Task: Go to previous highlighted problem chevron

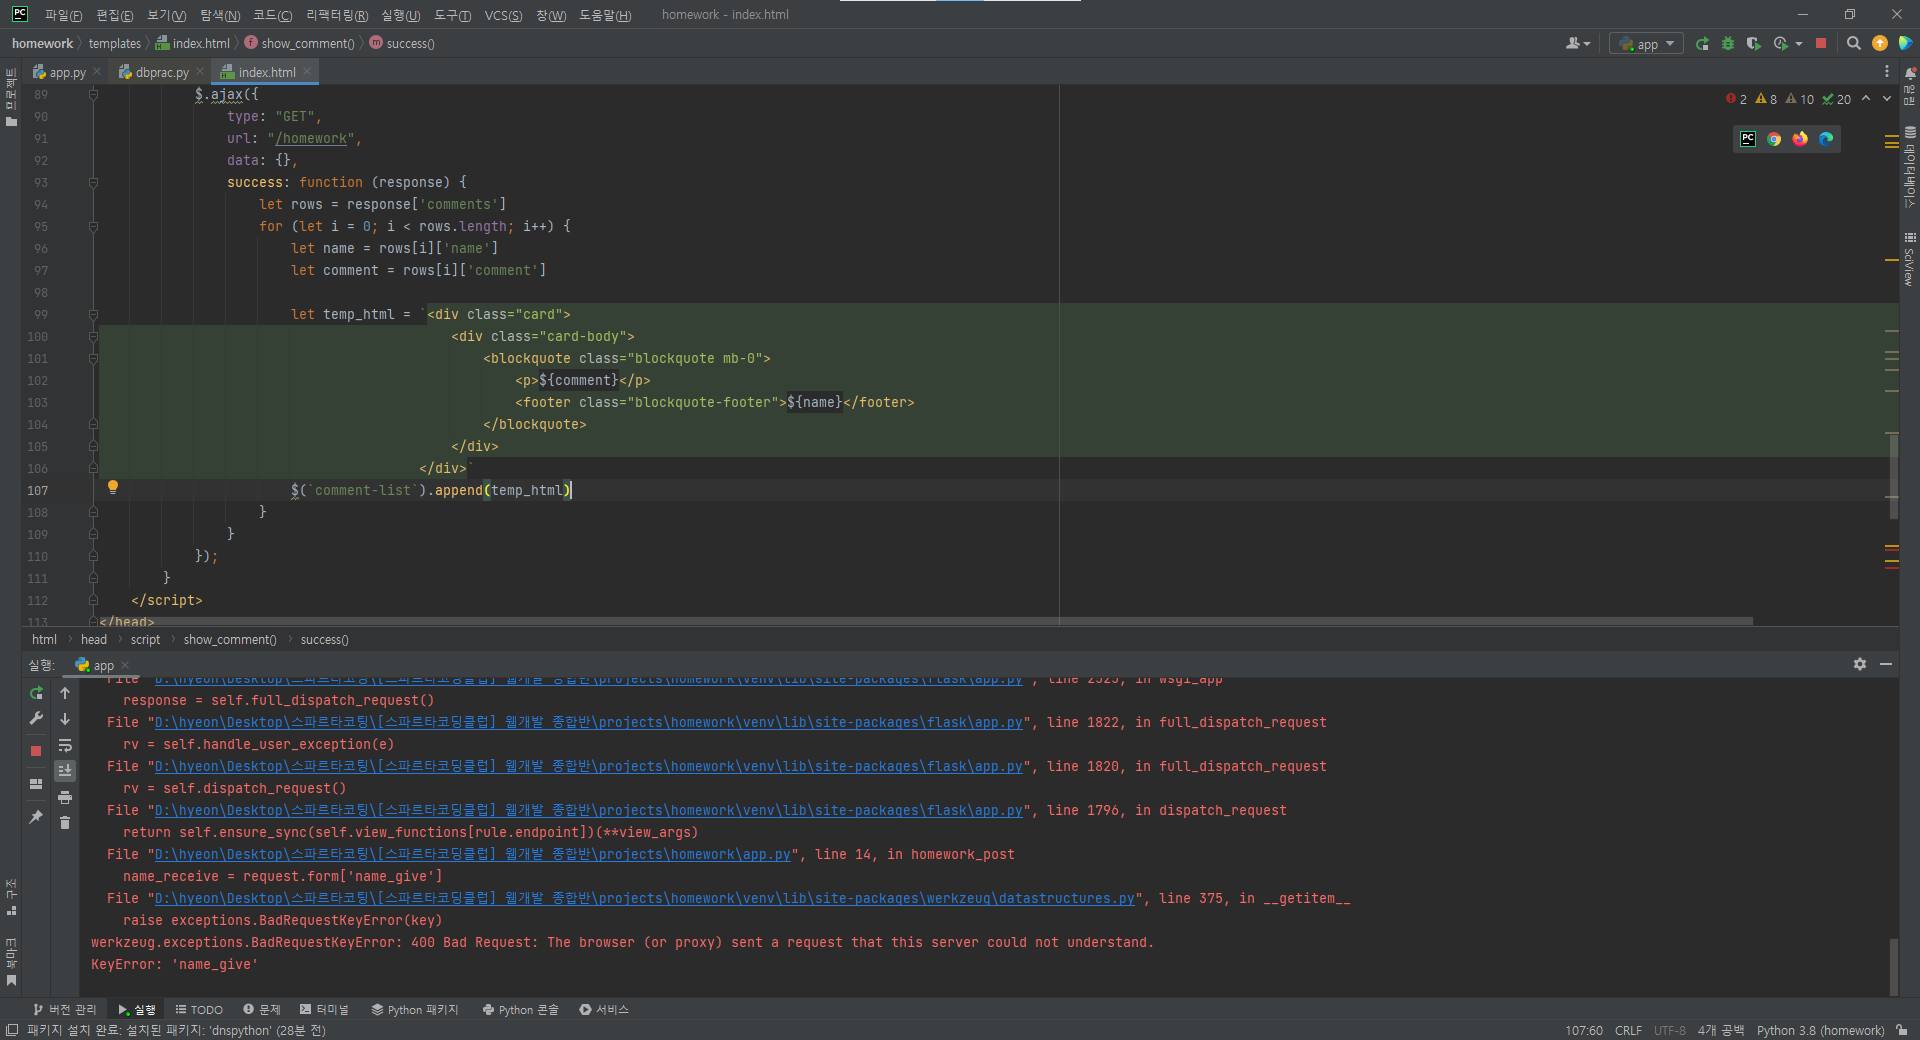Action: (x=1866, y=99)
